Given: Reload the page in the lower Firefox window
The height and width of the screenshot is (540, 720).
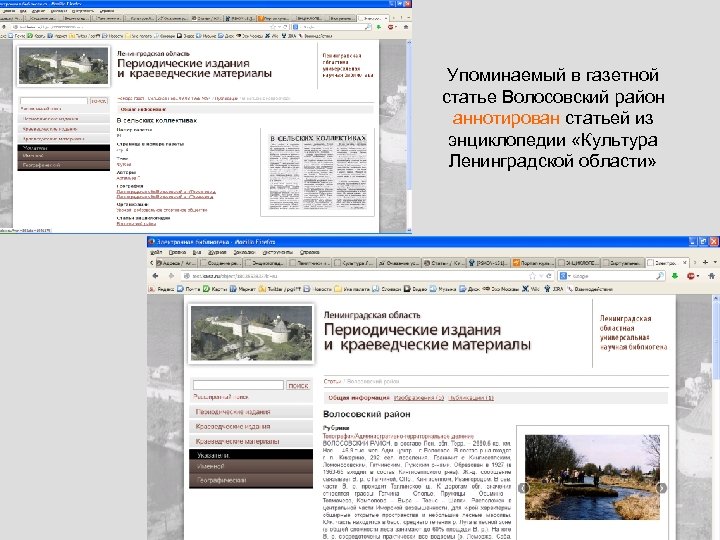Looking at the screenshot, I should pos(548,276).
